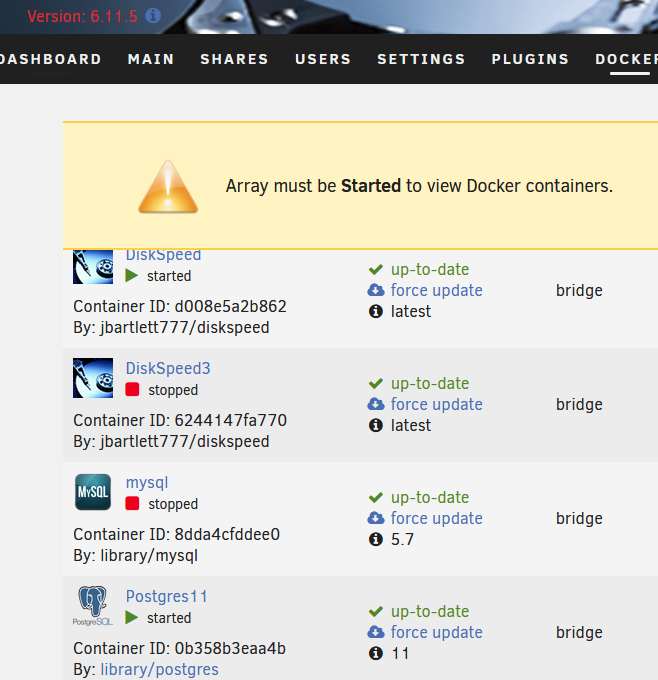Click Container ID: 6244147fa770 text

tap(180, 420)
